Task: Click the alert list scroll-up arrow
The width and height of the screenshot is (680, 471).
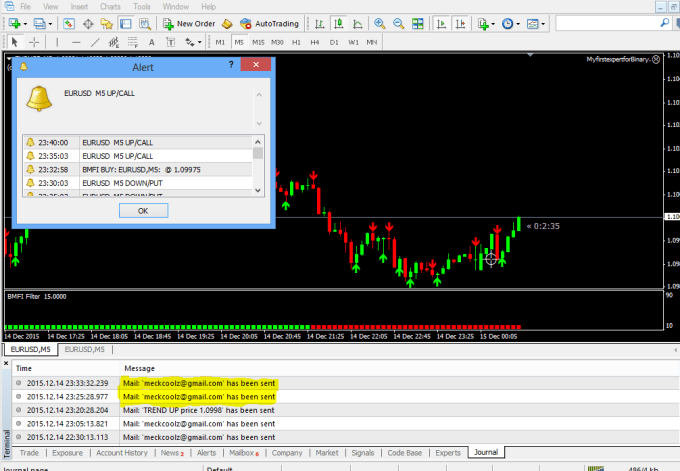Action: 258,142
